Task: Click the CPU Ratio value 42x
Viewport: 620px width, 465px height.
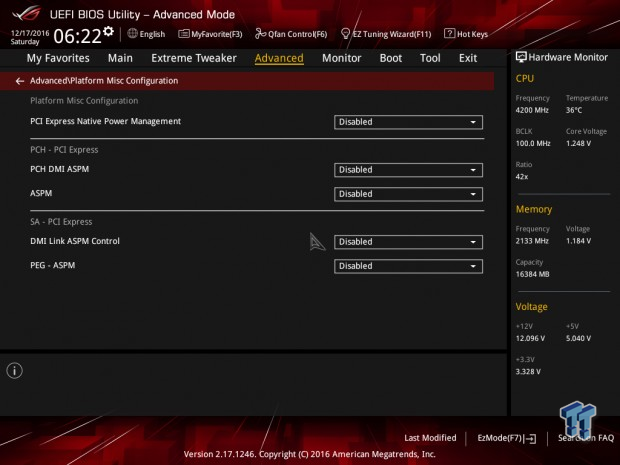Action: click(522, 177)
